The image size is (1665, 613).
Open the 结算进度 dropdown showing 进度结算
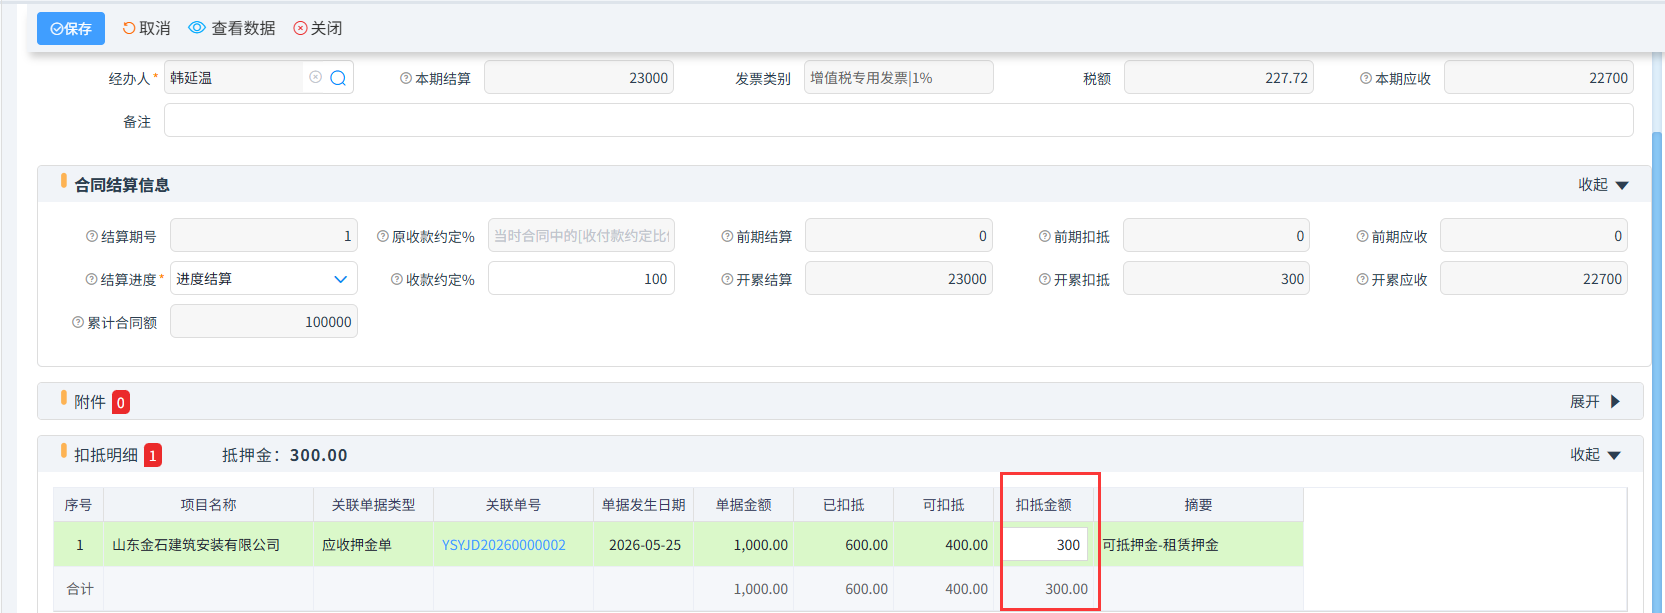(x=264, y=279)
